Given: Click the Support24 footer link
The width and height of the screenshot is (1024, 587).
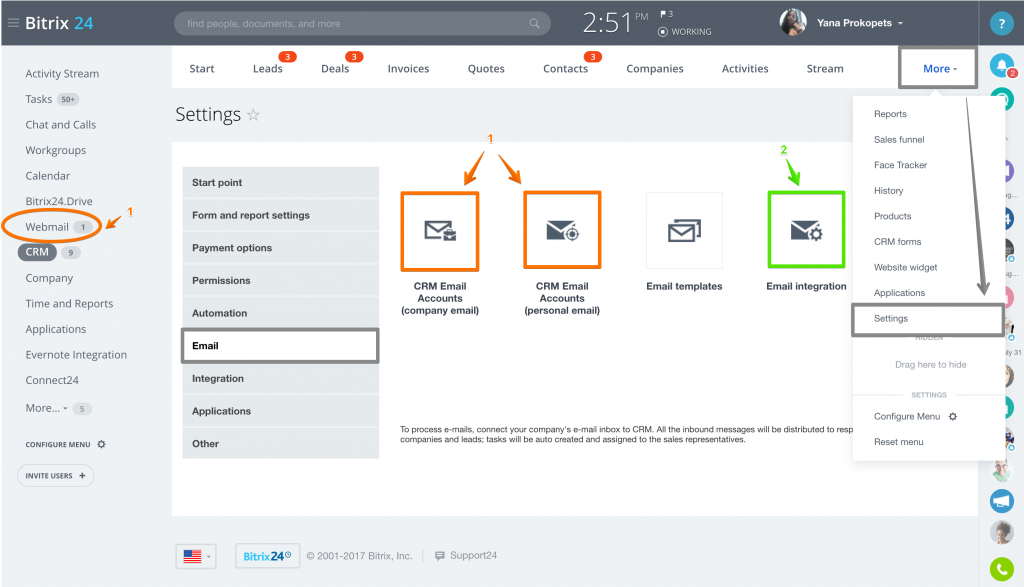Looking at the screenshot, I should click(473, 556).
